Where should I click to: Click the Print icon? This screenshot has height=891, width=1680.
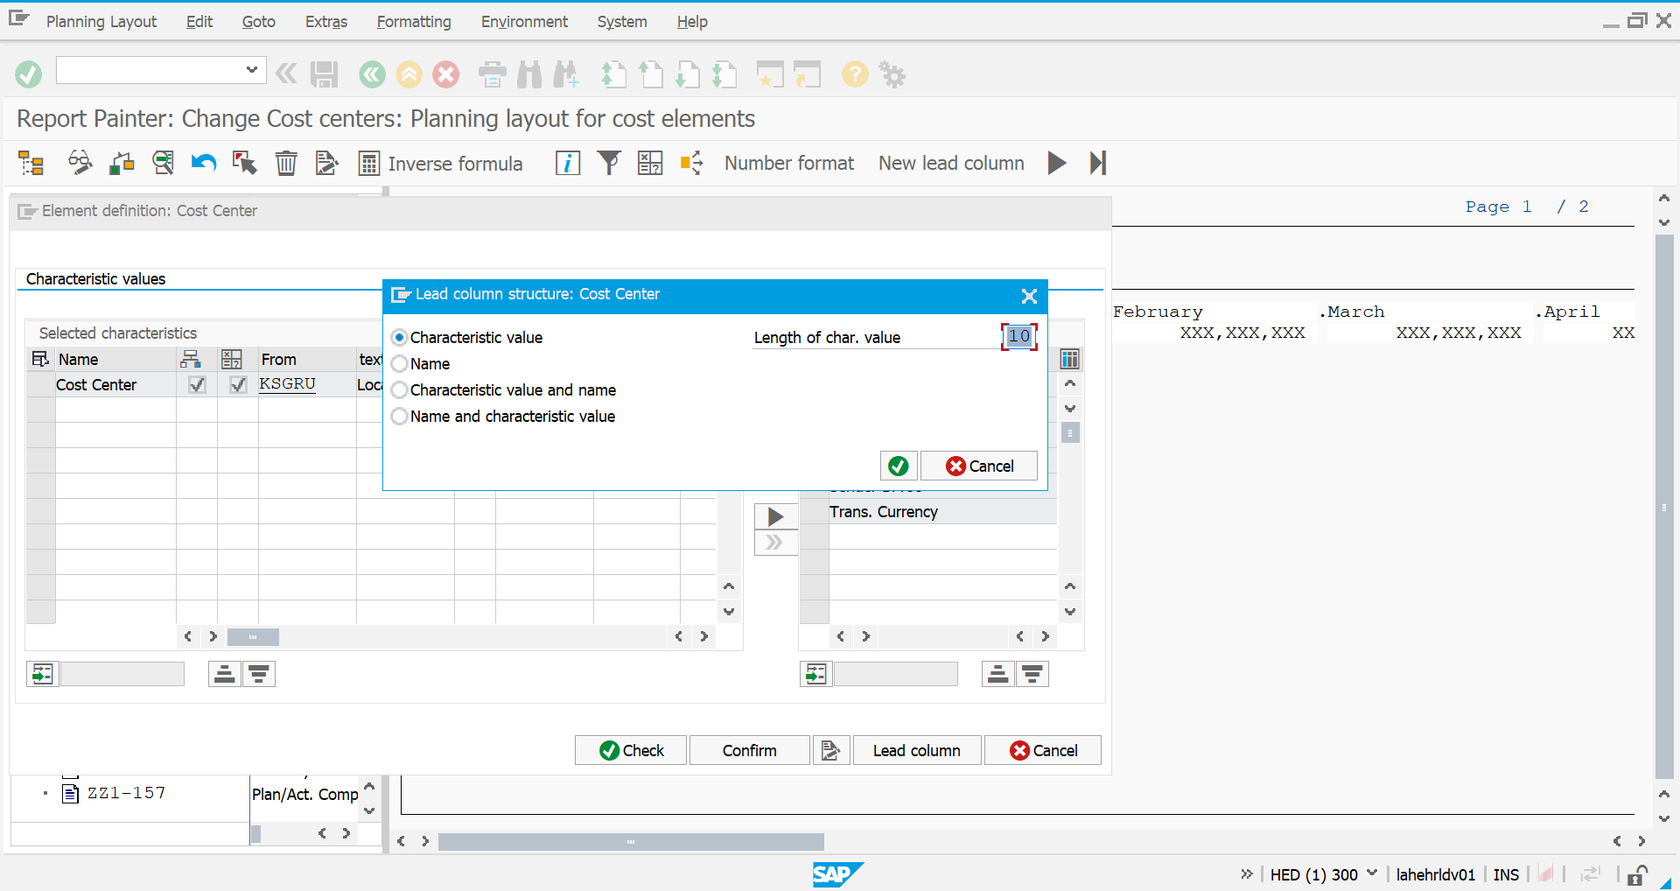(x=492, y=74)
